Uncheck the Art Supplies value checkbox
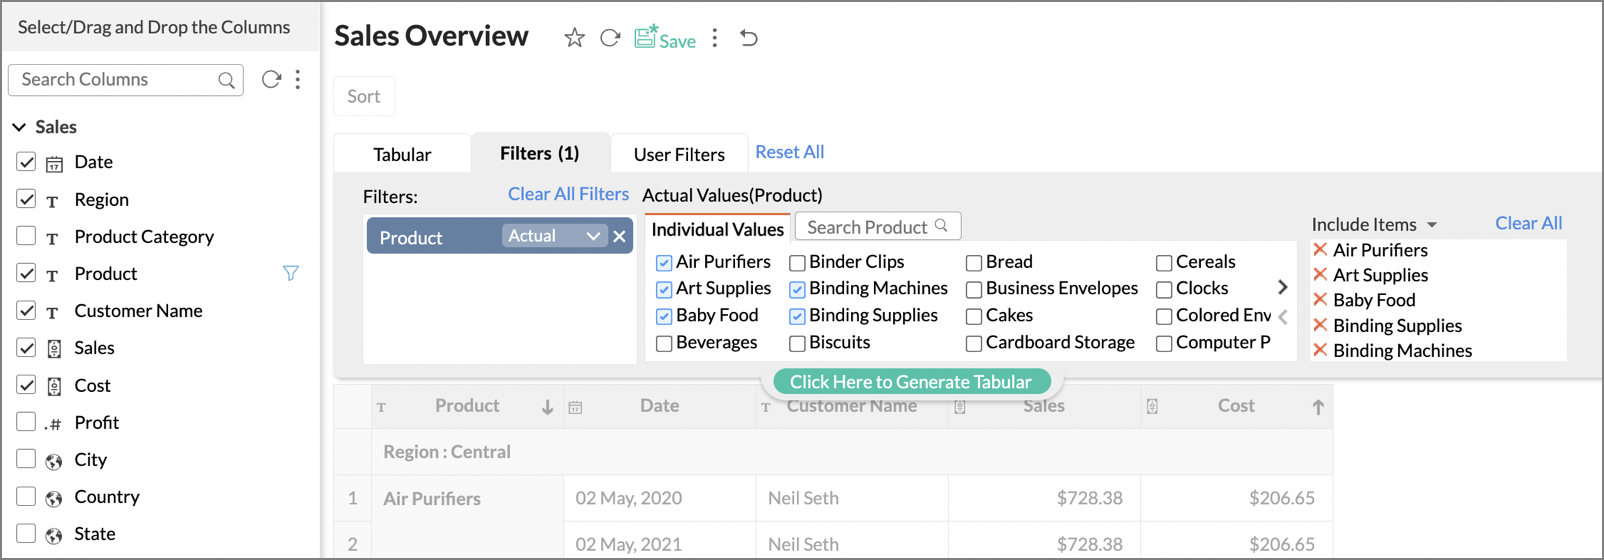The width and height of the screenshot is (1604, 560). click(664, 289)
